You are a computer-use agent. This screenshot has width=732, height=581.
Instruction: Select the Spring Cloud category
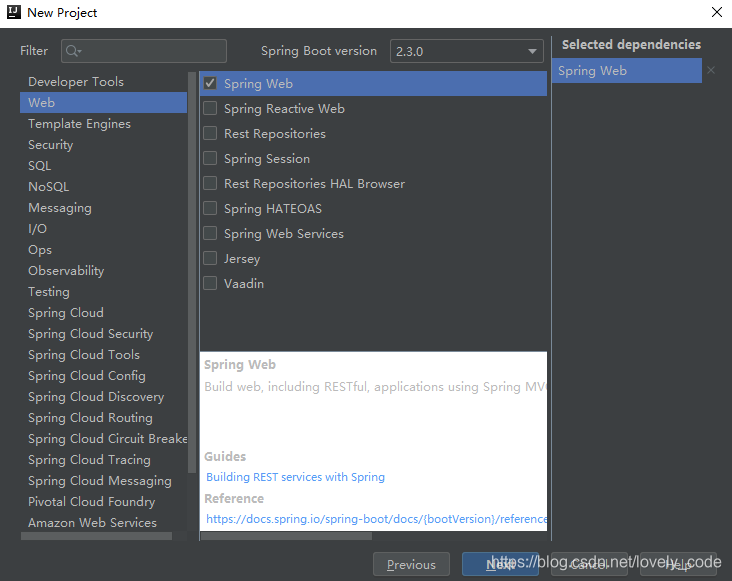tap(103, 313)
